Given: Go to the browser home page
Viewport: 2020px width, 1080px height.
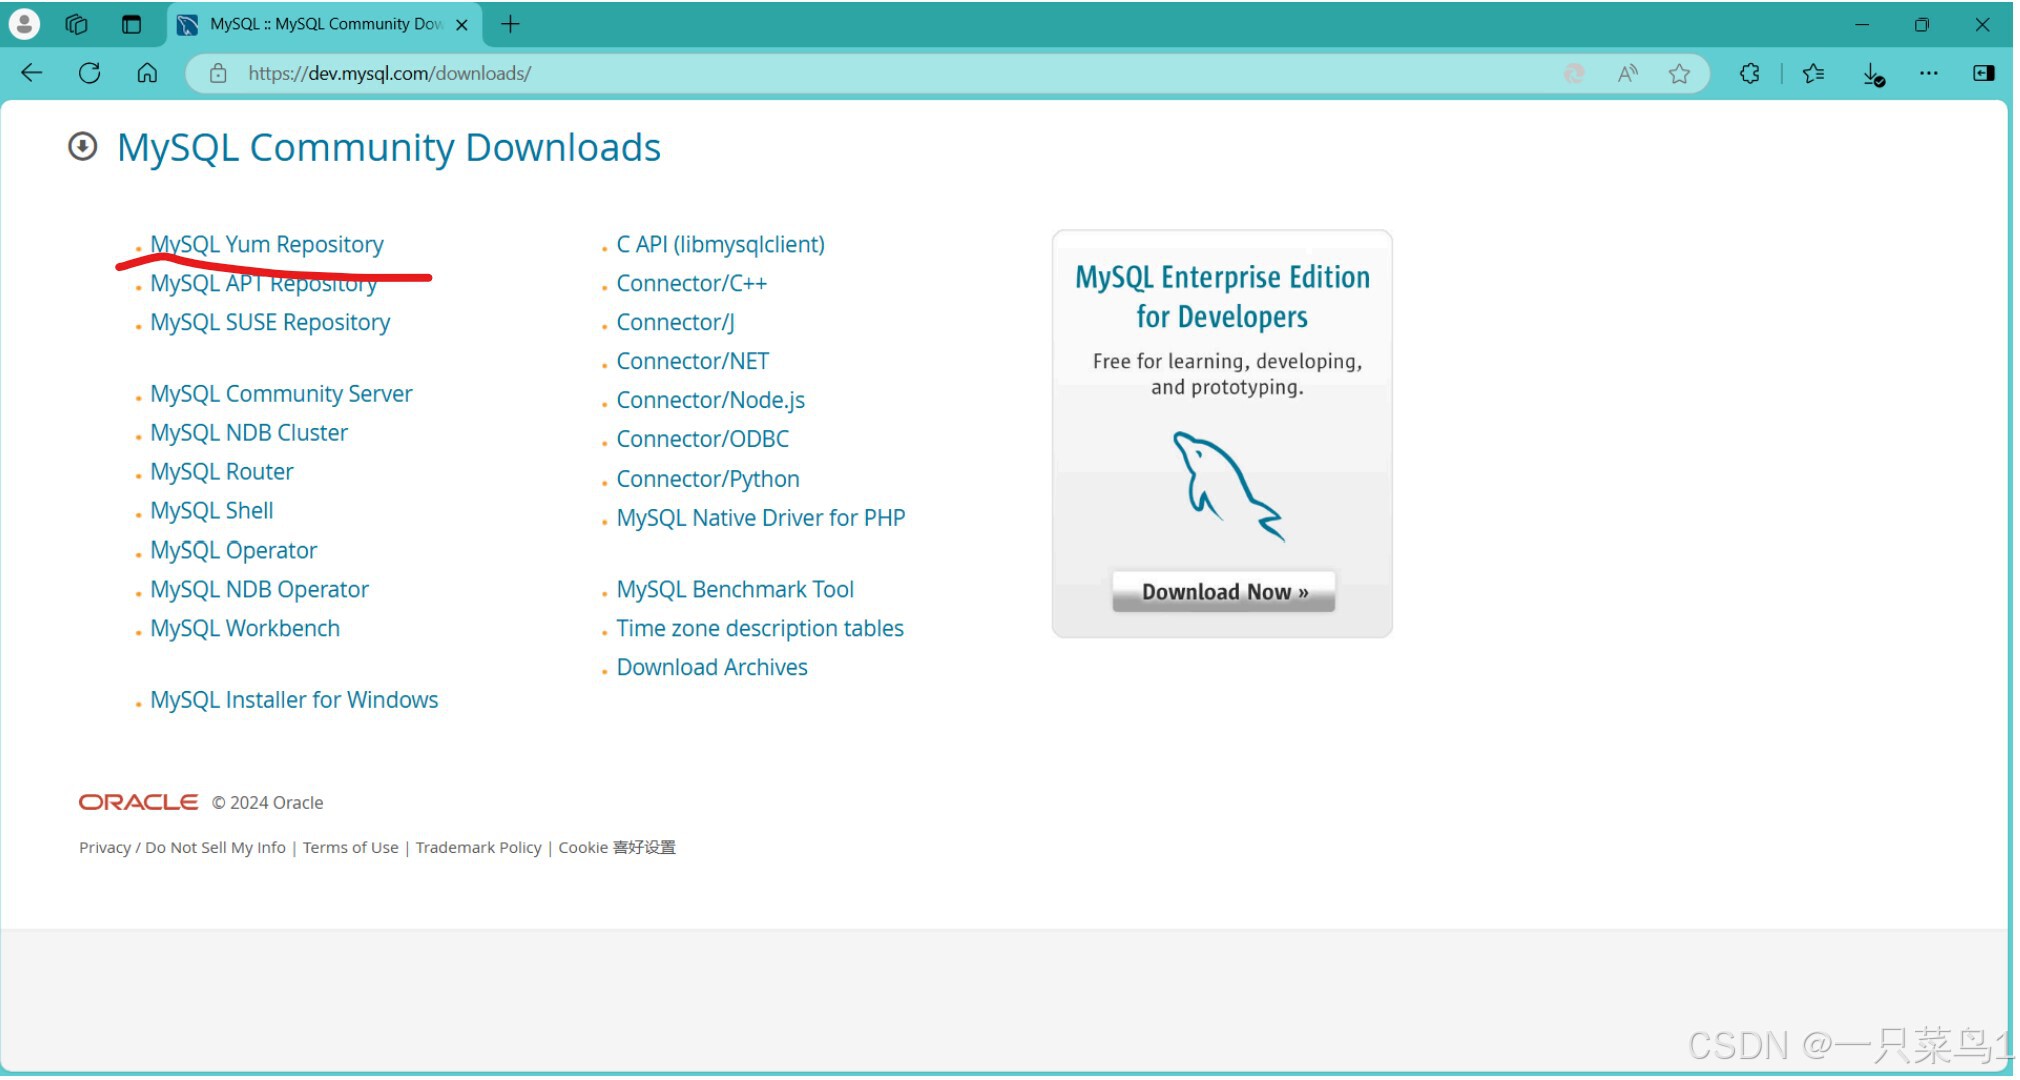Looking at the screenshot, I should pyautogui.click(x=147, y=72).
